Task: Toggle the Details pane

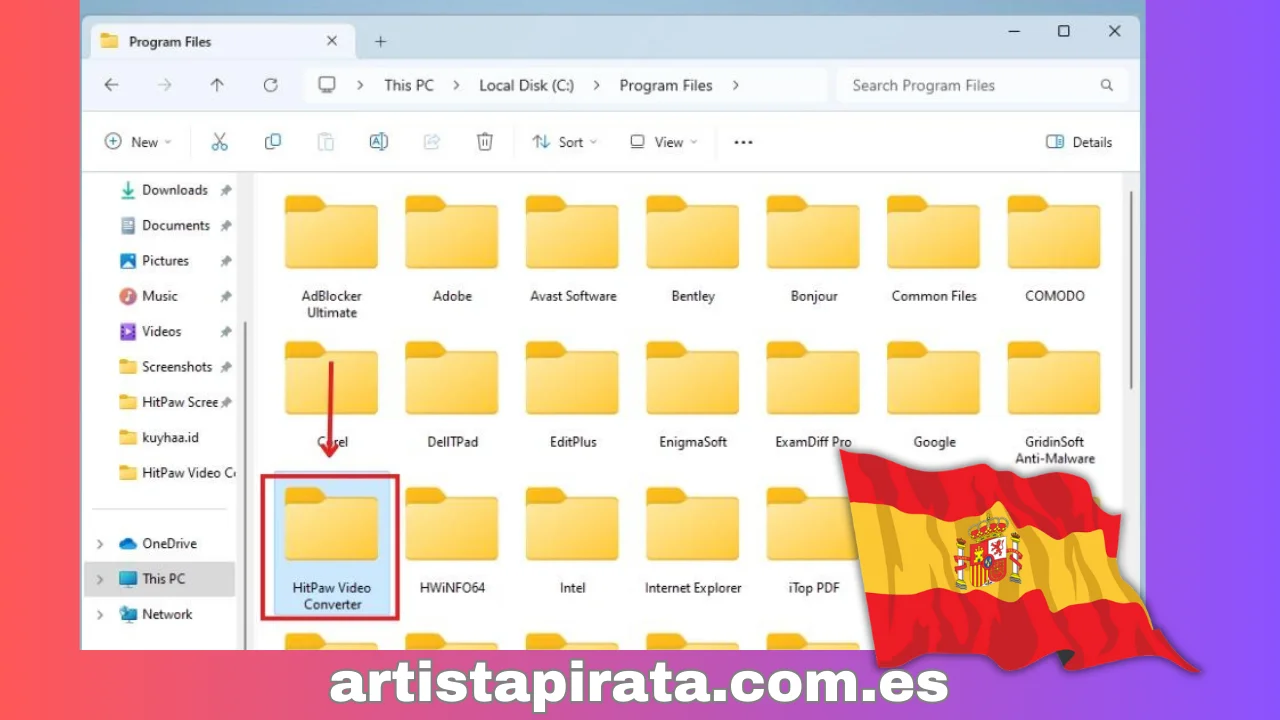Action: click(x=1079, y=142)
